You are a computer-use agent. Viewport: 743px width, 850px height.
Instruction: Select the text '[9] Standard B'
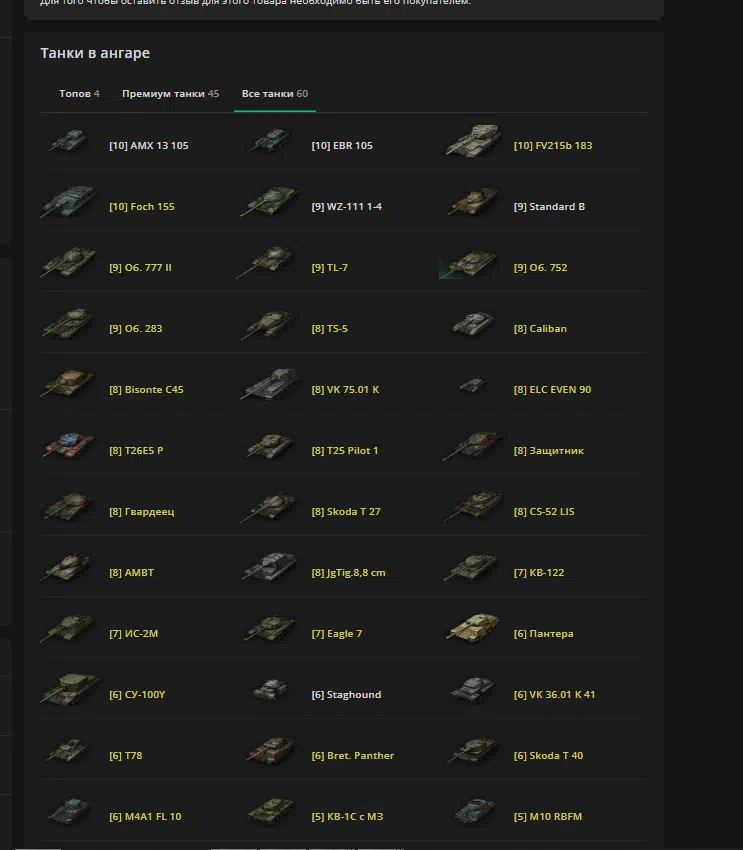(x=549, y=207)
